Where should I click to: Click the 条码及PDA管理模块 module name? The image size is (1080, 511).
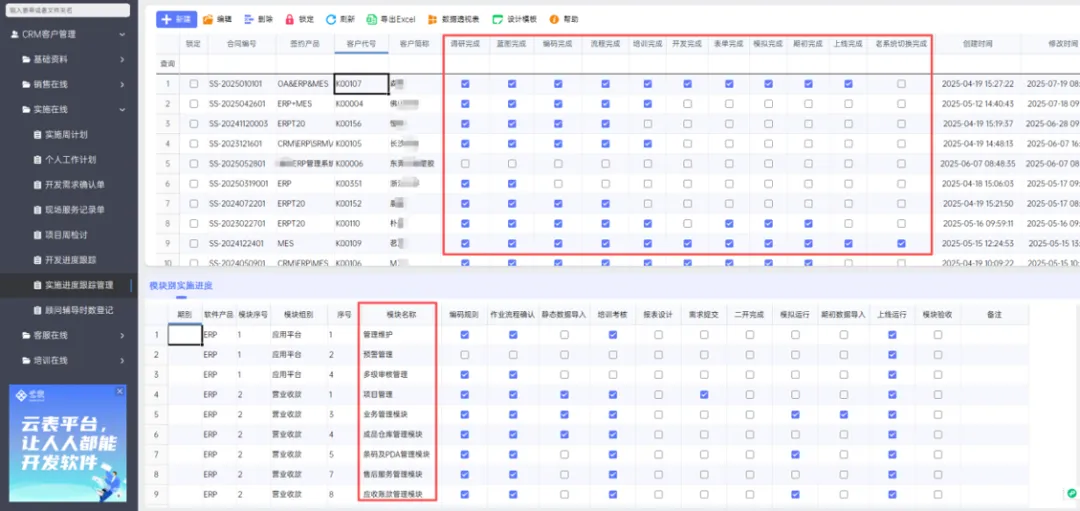coord(396,455)
